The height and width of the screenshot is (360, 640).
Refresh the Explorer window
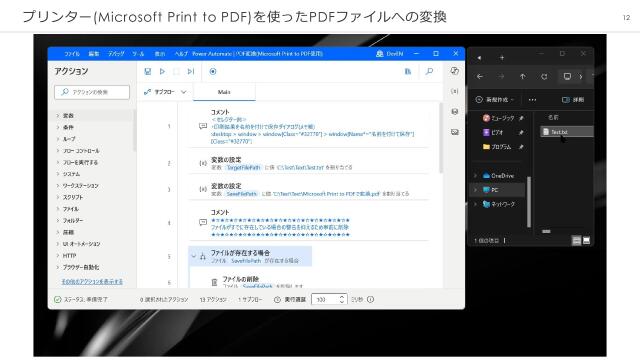544,76
